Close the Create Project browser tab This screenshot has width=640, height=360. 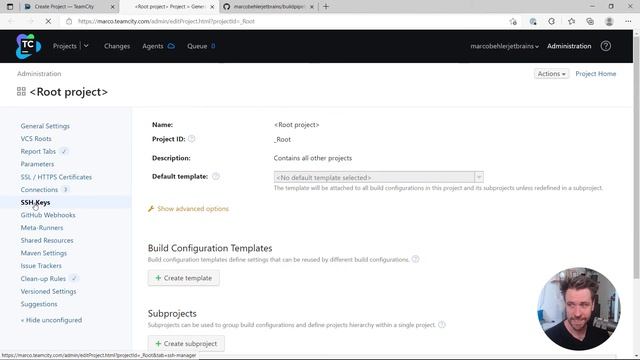(x=113, y=7)
